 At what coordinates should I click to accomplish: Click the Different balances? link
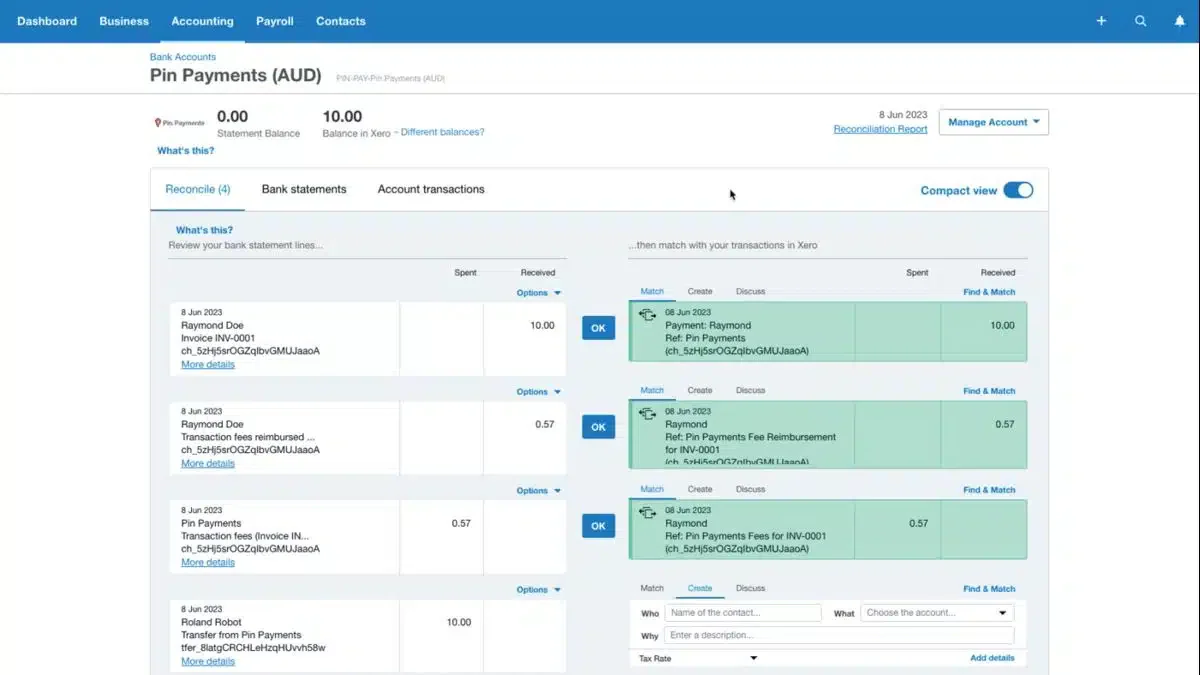tap(442, 132)
